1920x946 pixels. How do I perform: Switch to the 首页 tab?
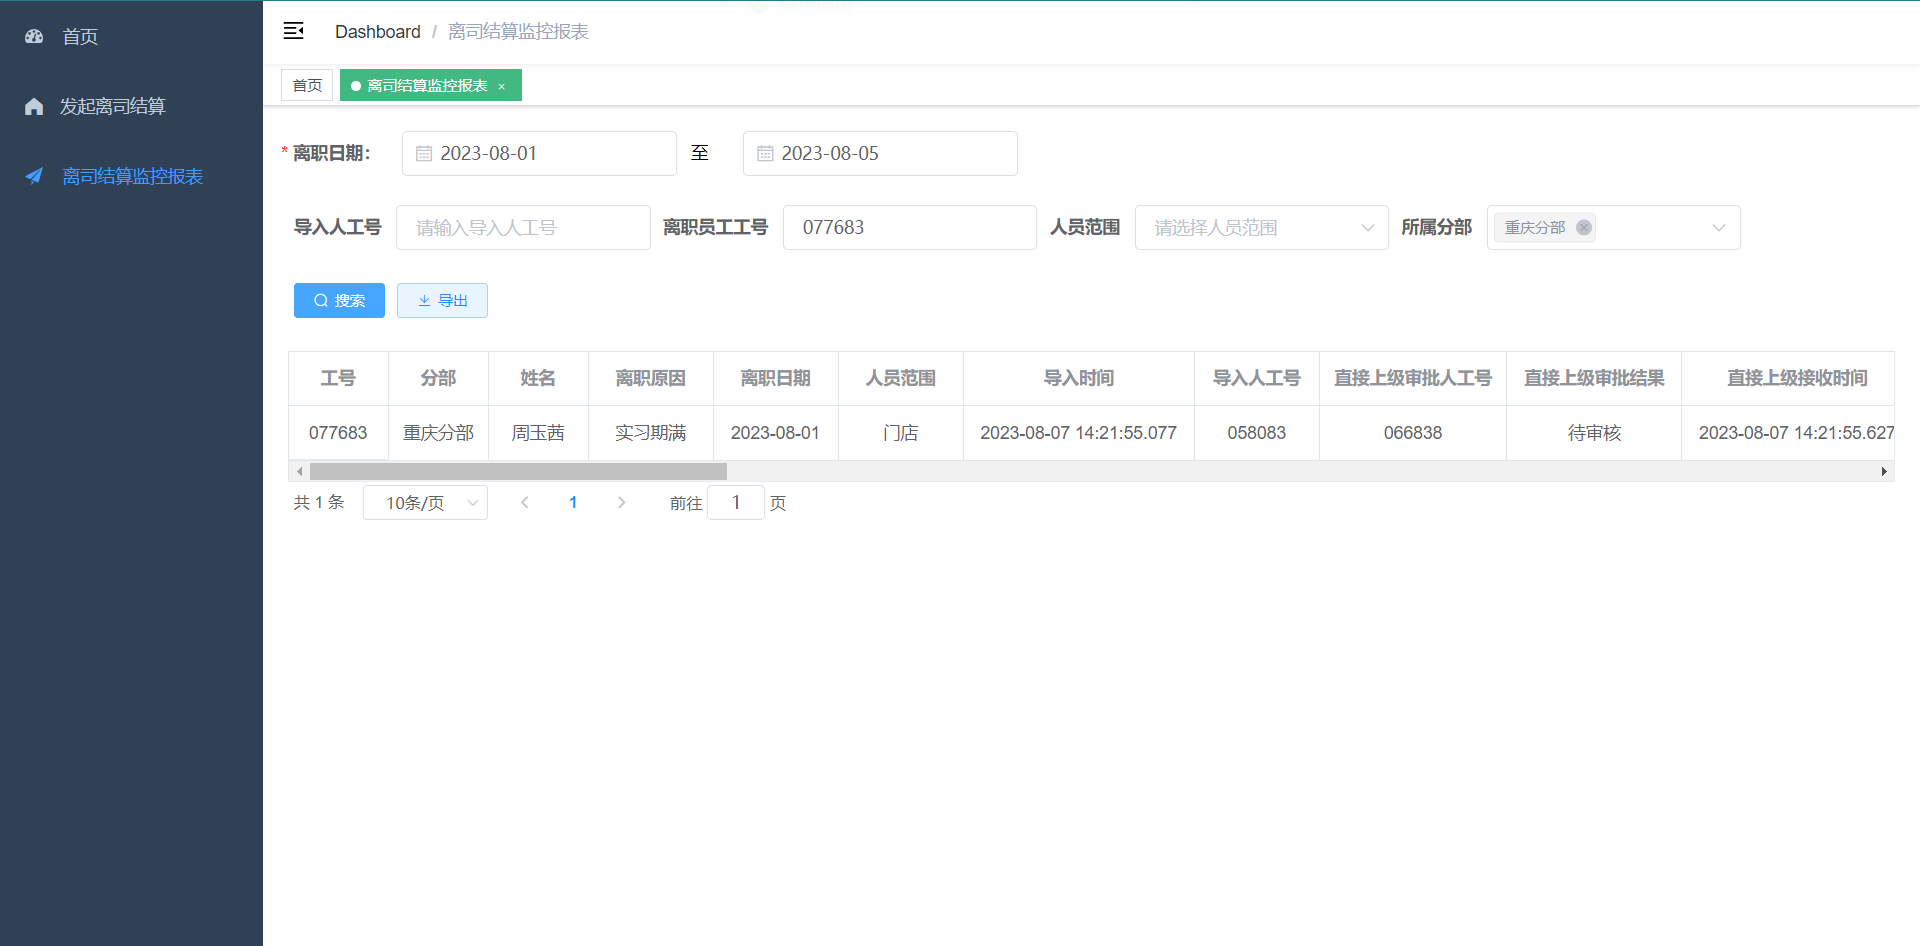307,85
